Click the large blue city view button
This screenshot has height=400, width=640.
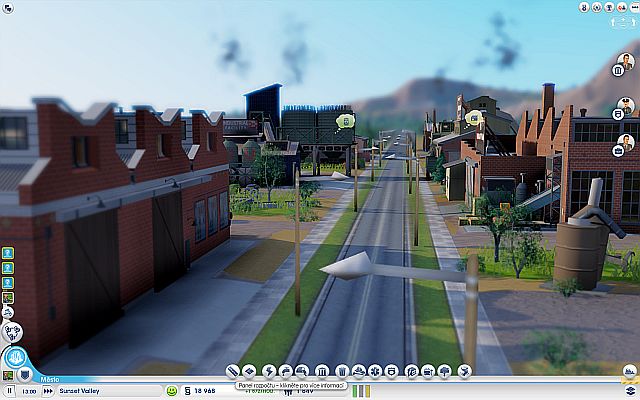[x=16, y=357]
